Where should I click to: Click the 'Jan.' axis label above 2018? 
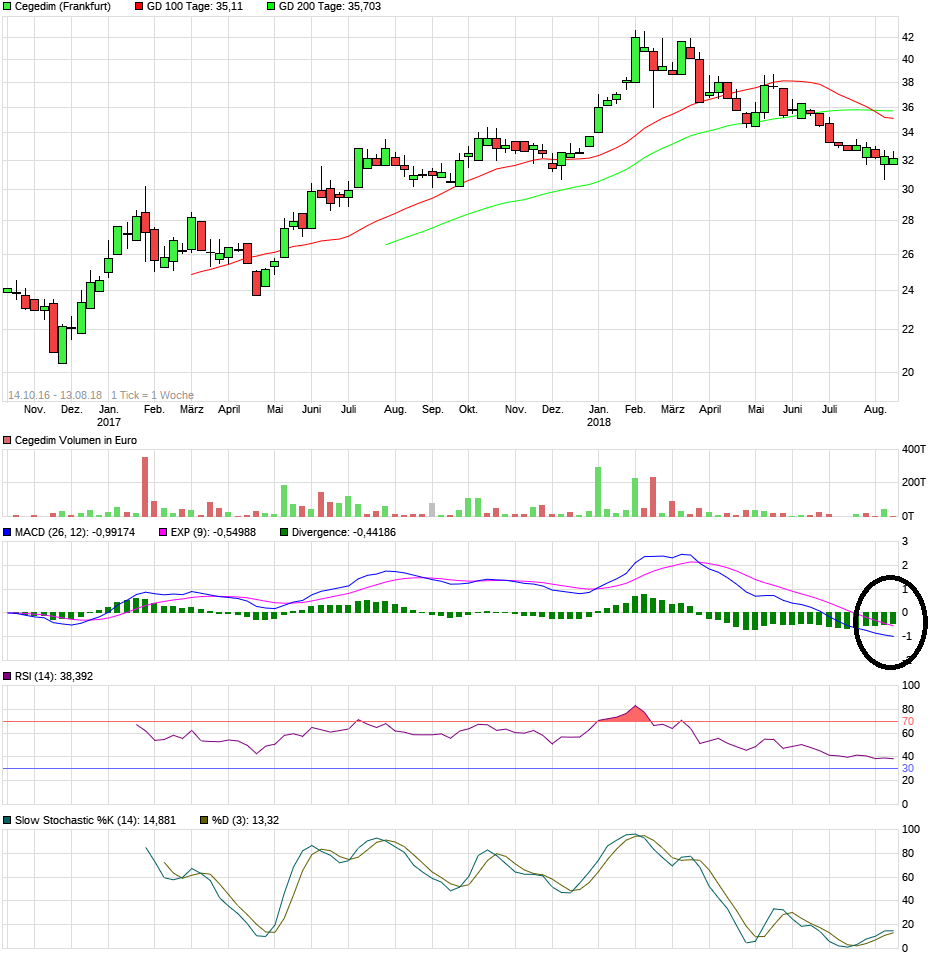(599, 410)
